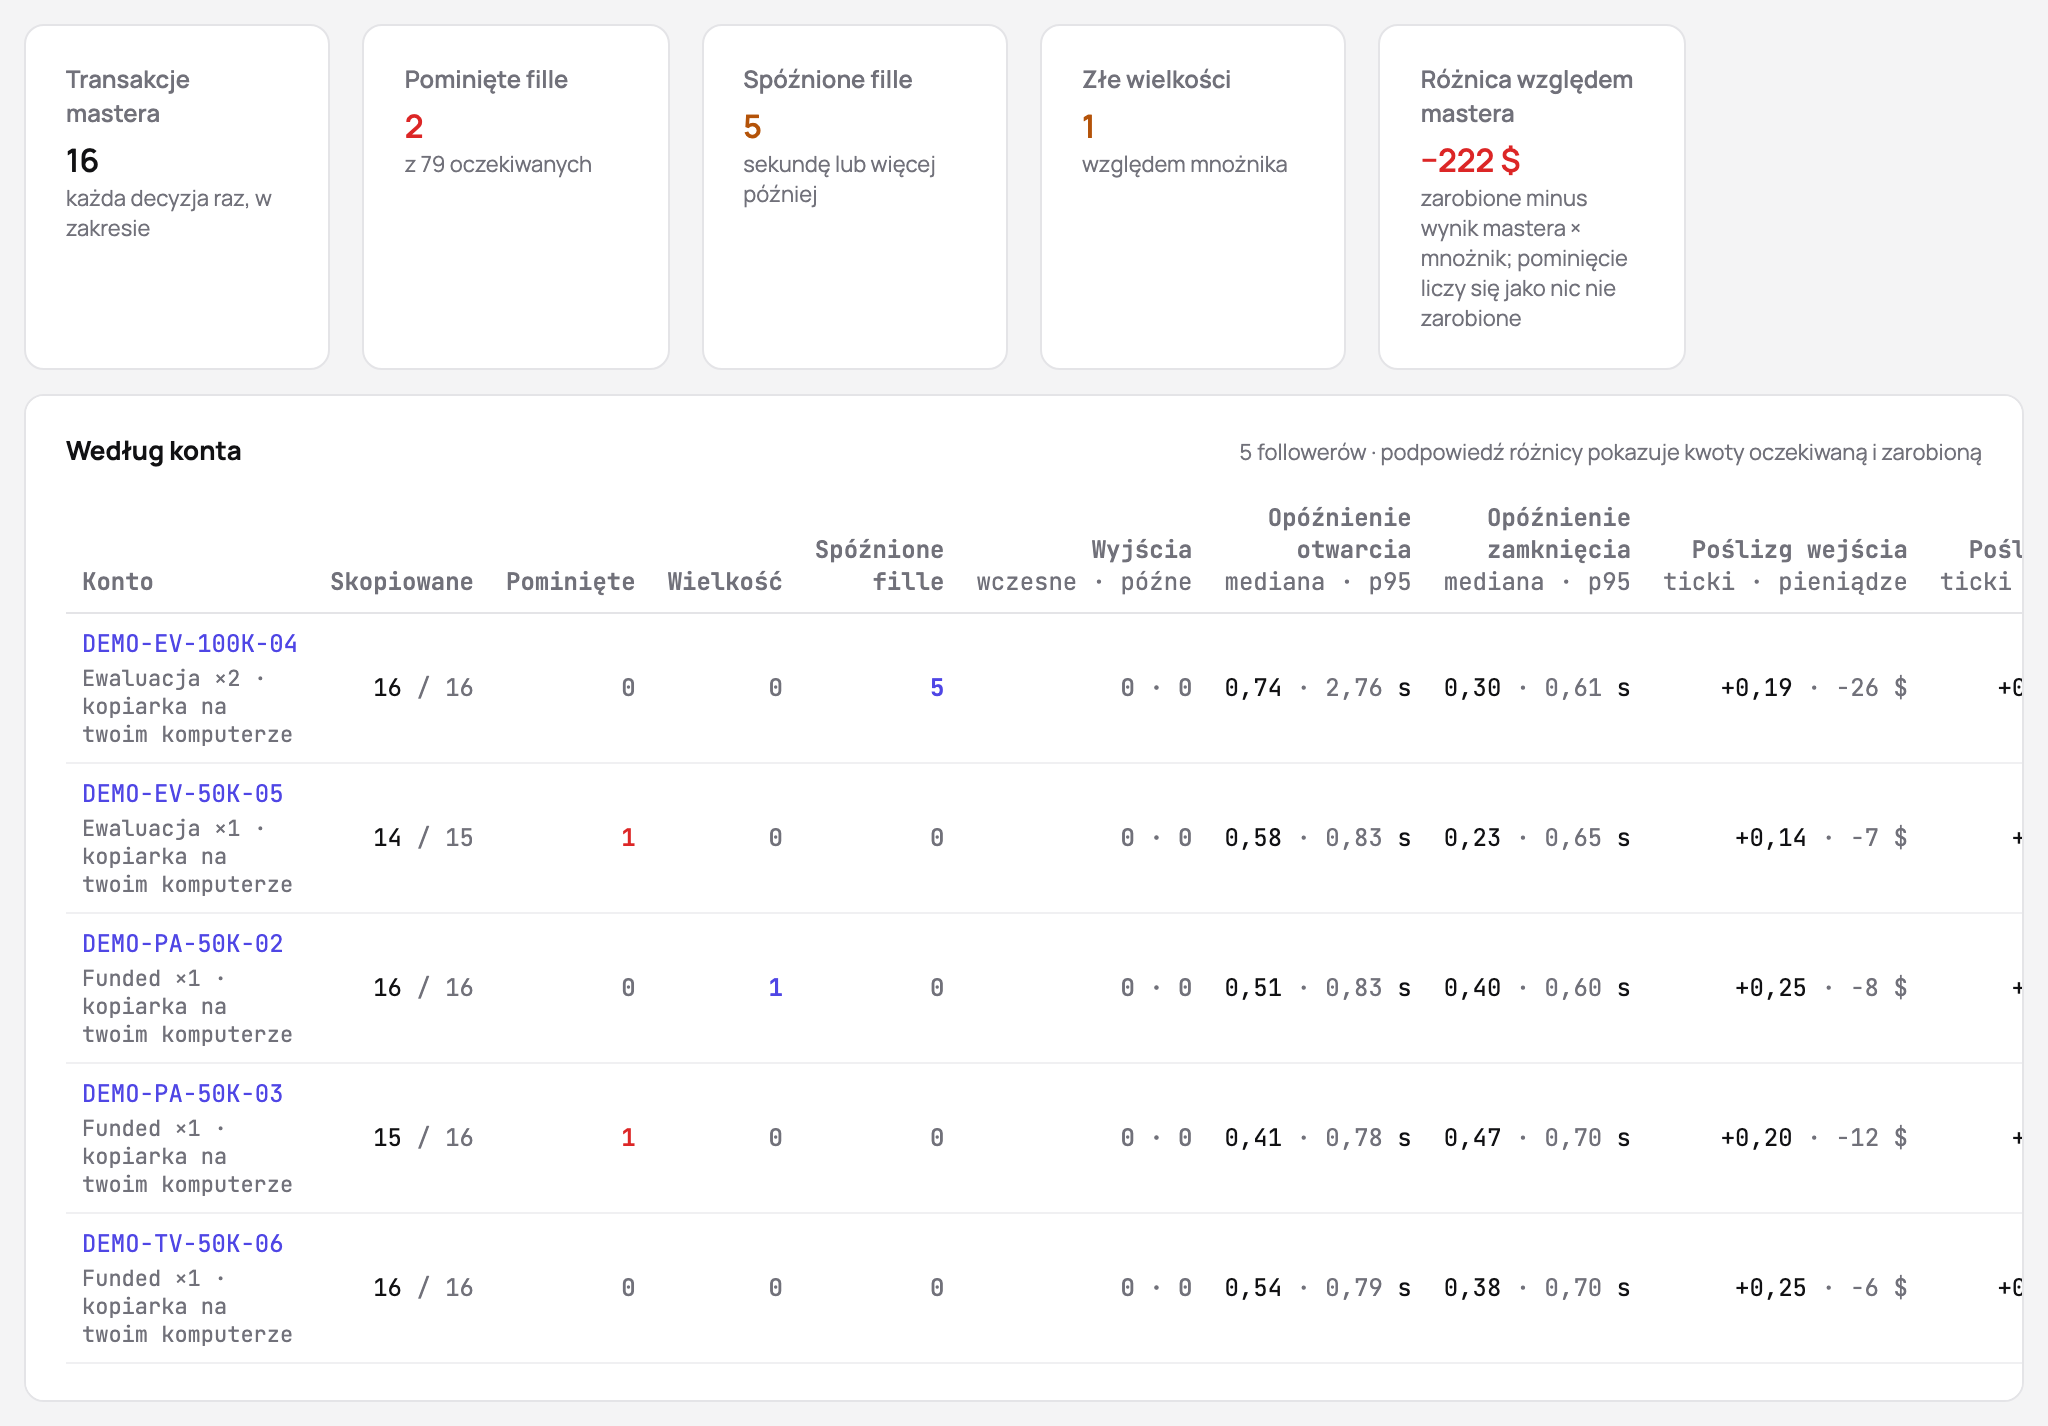This screenshot has width=2048, height=1426.
Task: Open the DEMO-PA-50K-02 account link
Action: pos(183,944)
